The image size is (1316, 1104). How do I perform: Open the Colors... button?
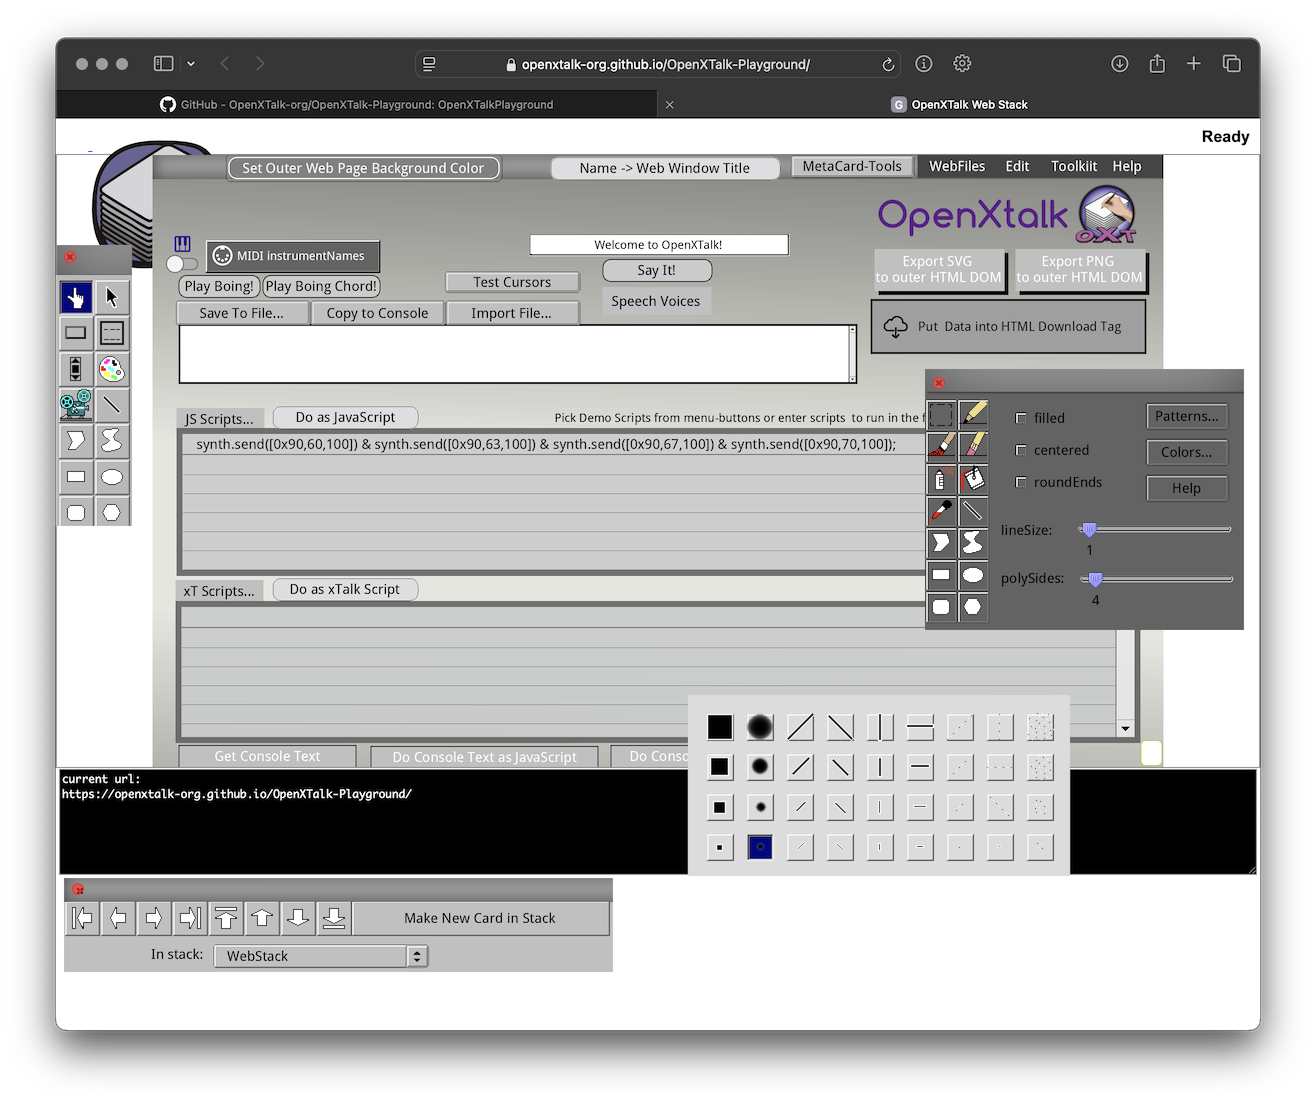(1187, 452)
